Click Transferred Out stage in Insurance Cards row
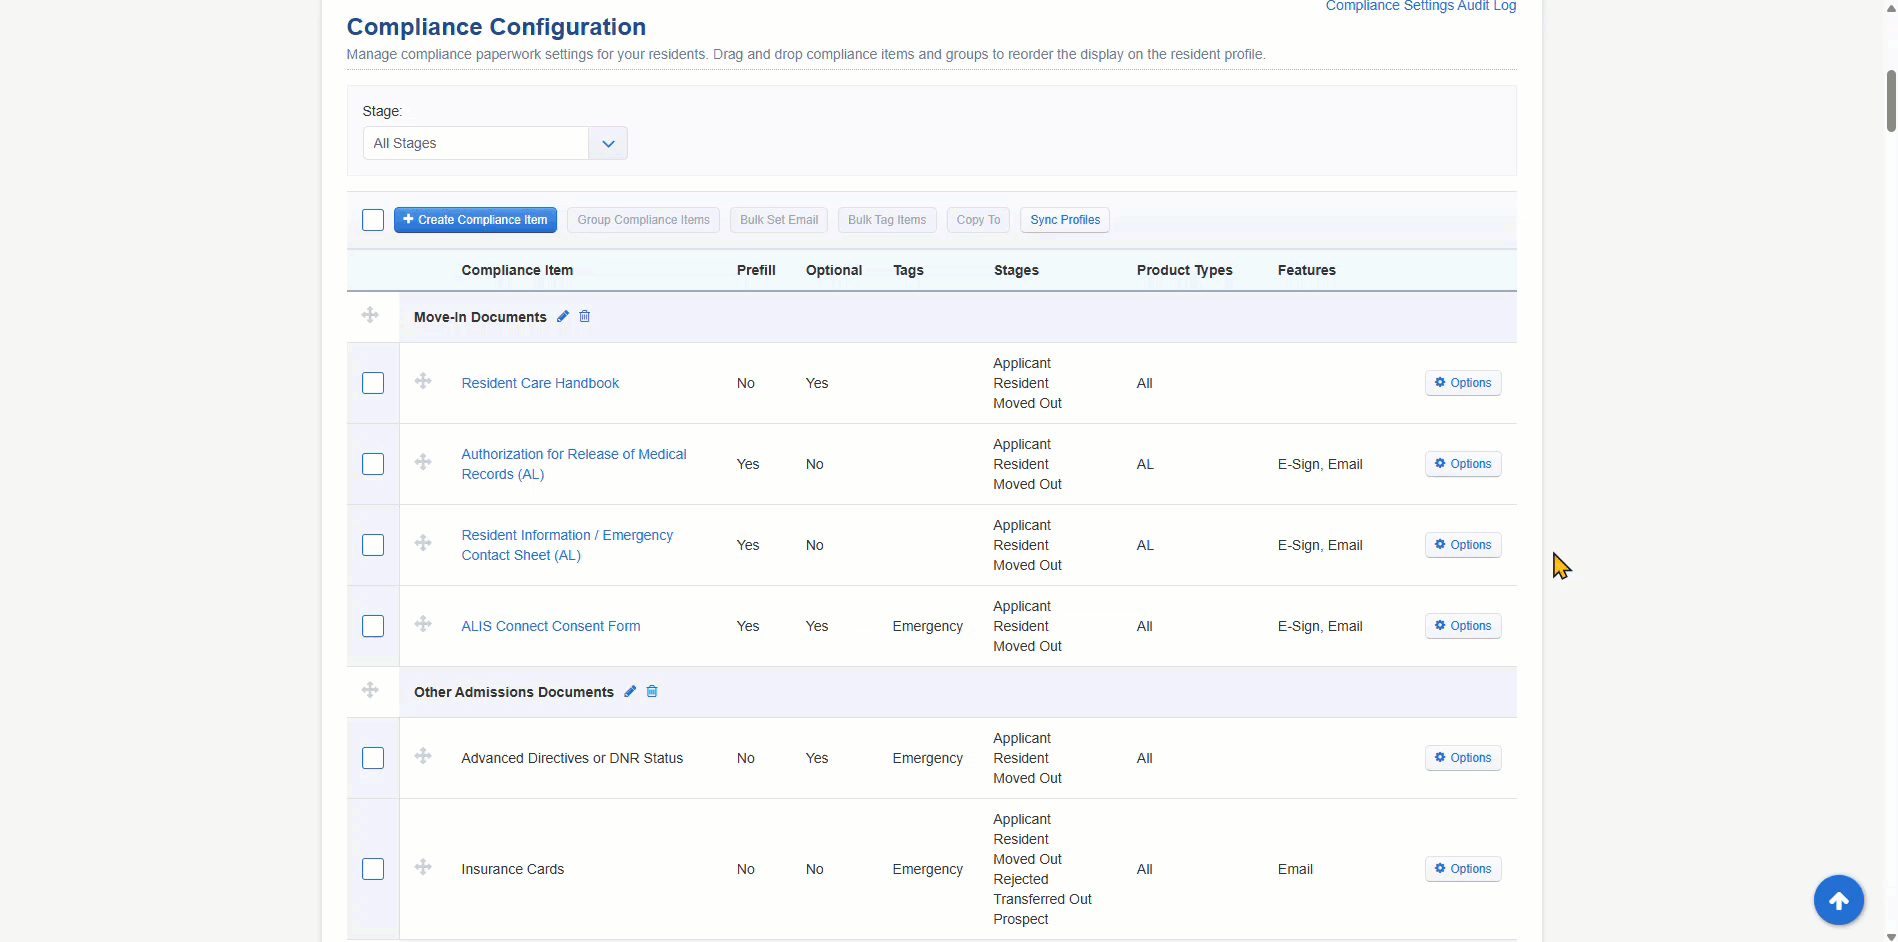 1042,899
